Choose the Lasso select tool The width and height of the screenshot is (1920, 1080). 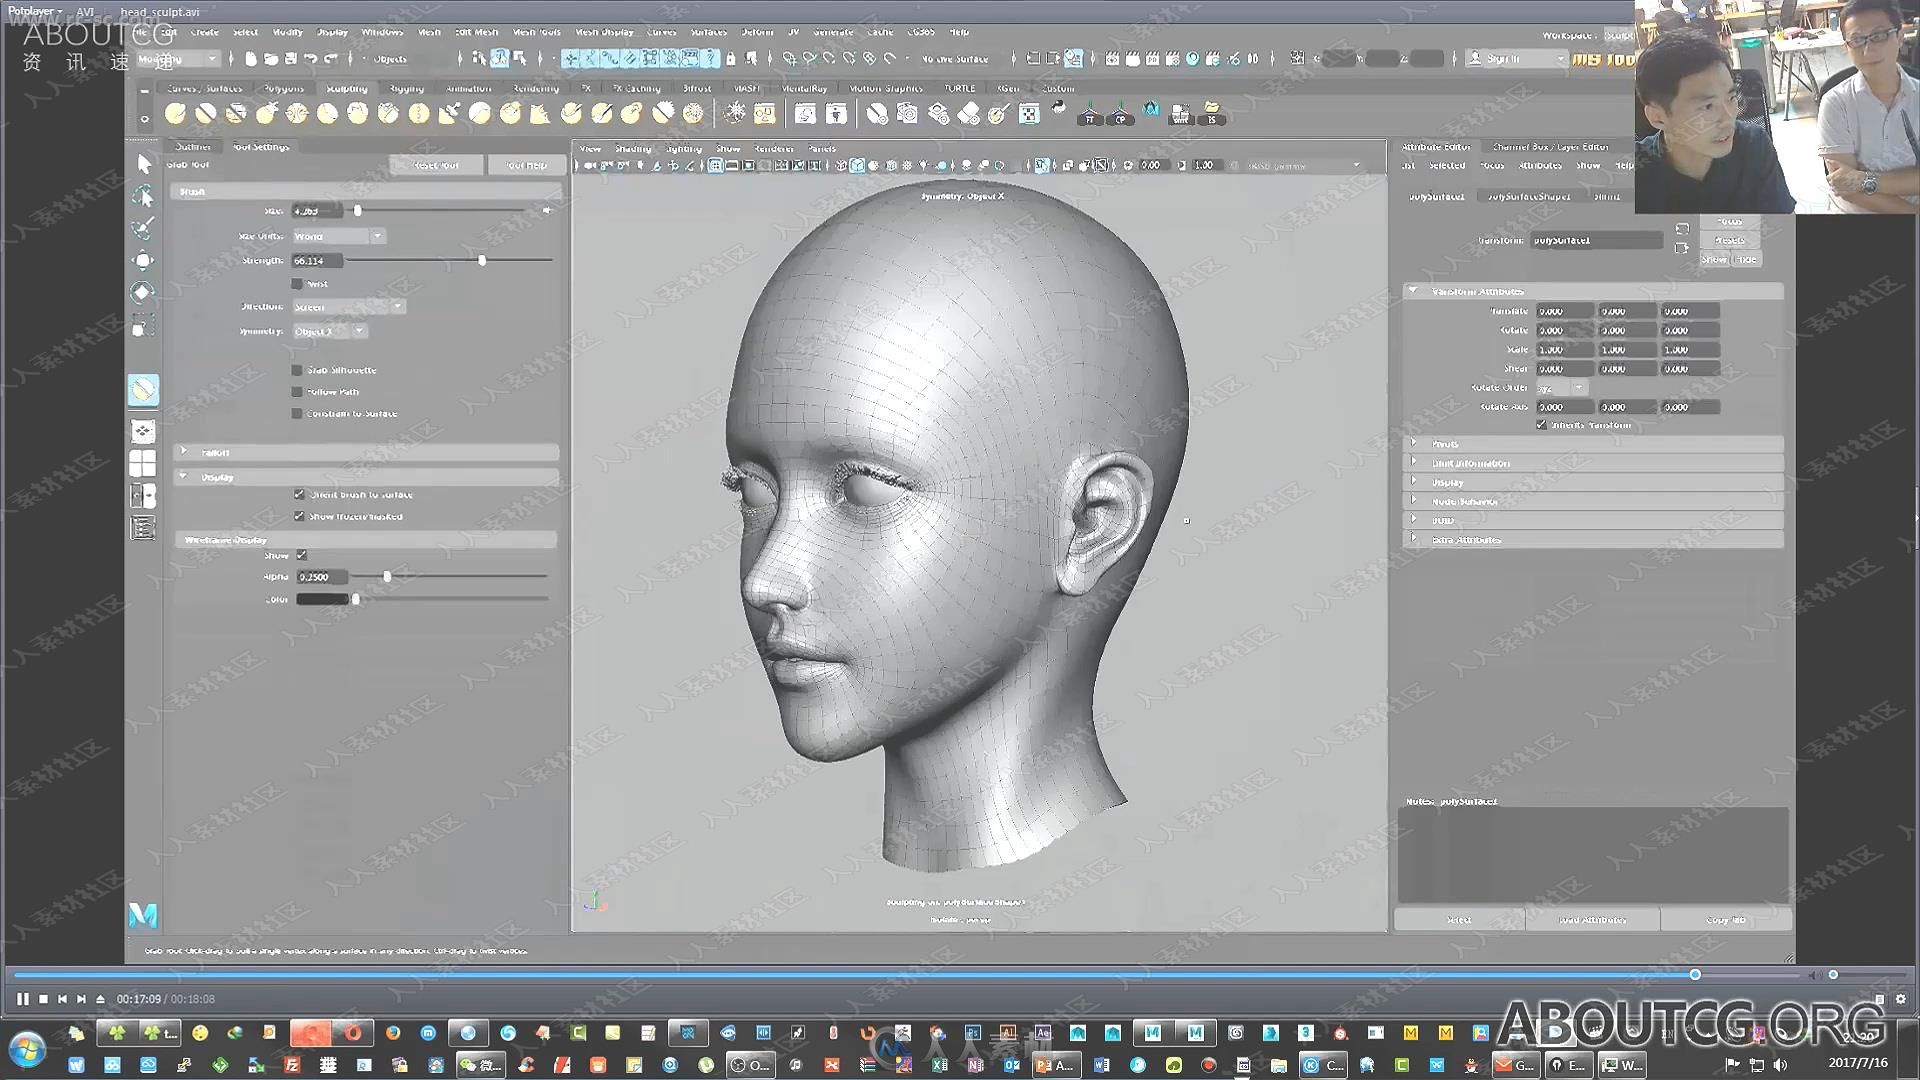[x=144, y=196]
